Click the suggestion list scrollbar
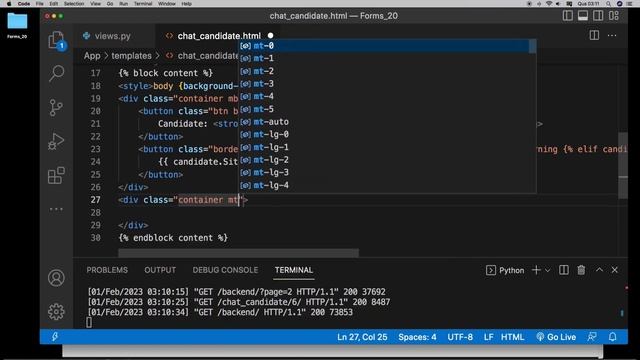The width and height of the screenshot is (640, 360). tap(532, 46)
